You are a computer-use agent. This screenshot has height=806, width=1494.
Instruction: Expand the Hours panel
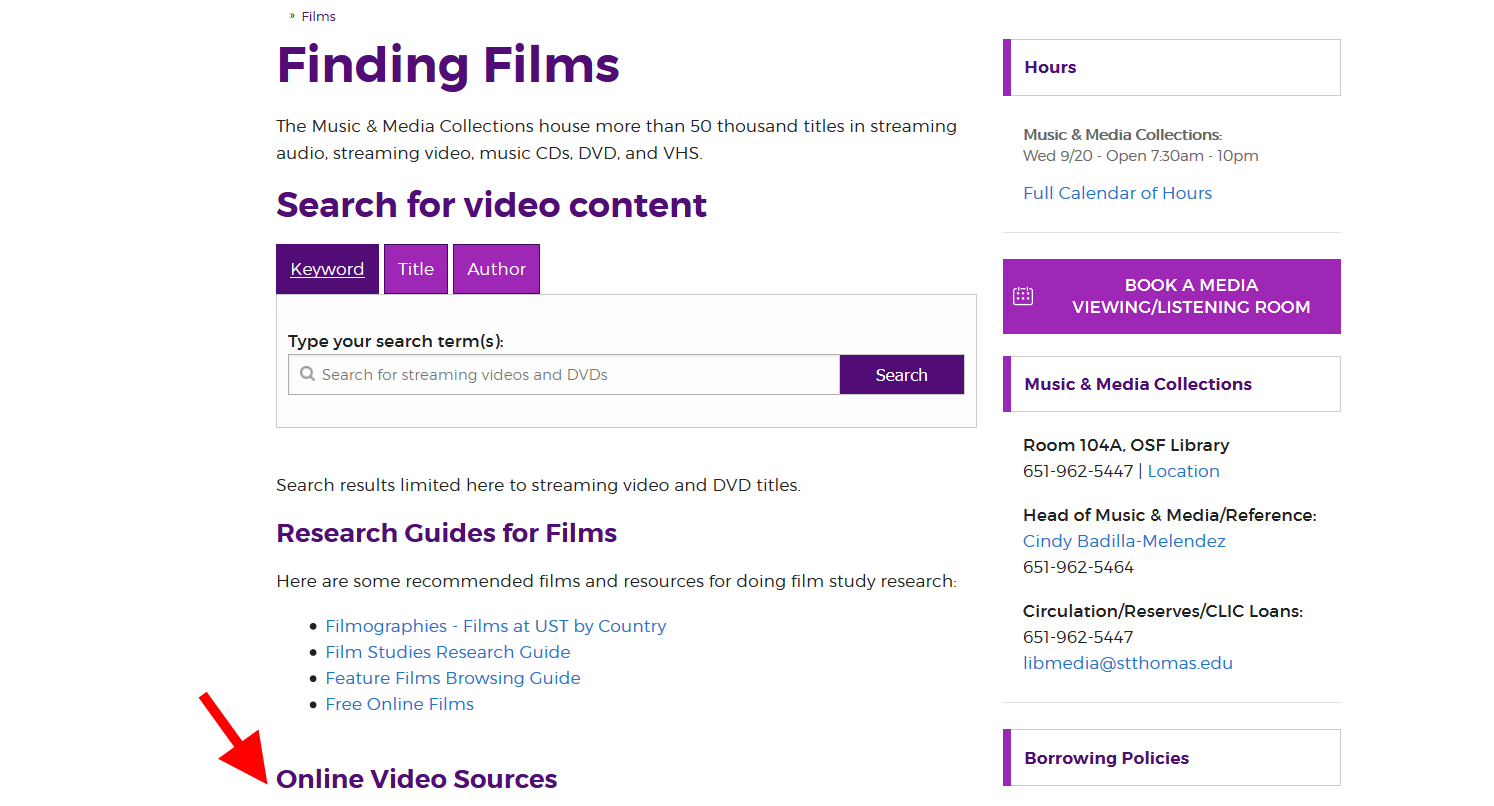click(1050, 67)
